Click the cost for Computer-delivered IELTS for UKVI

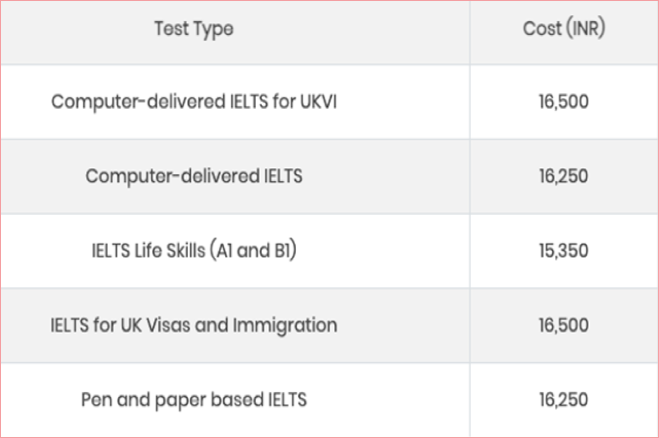click(564, 102)
